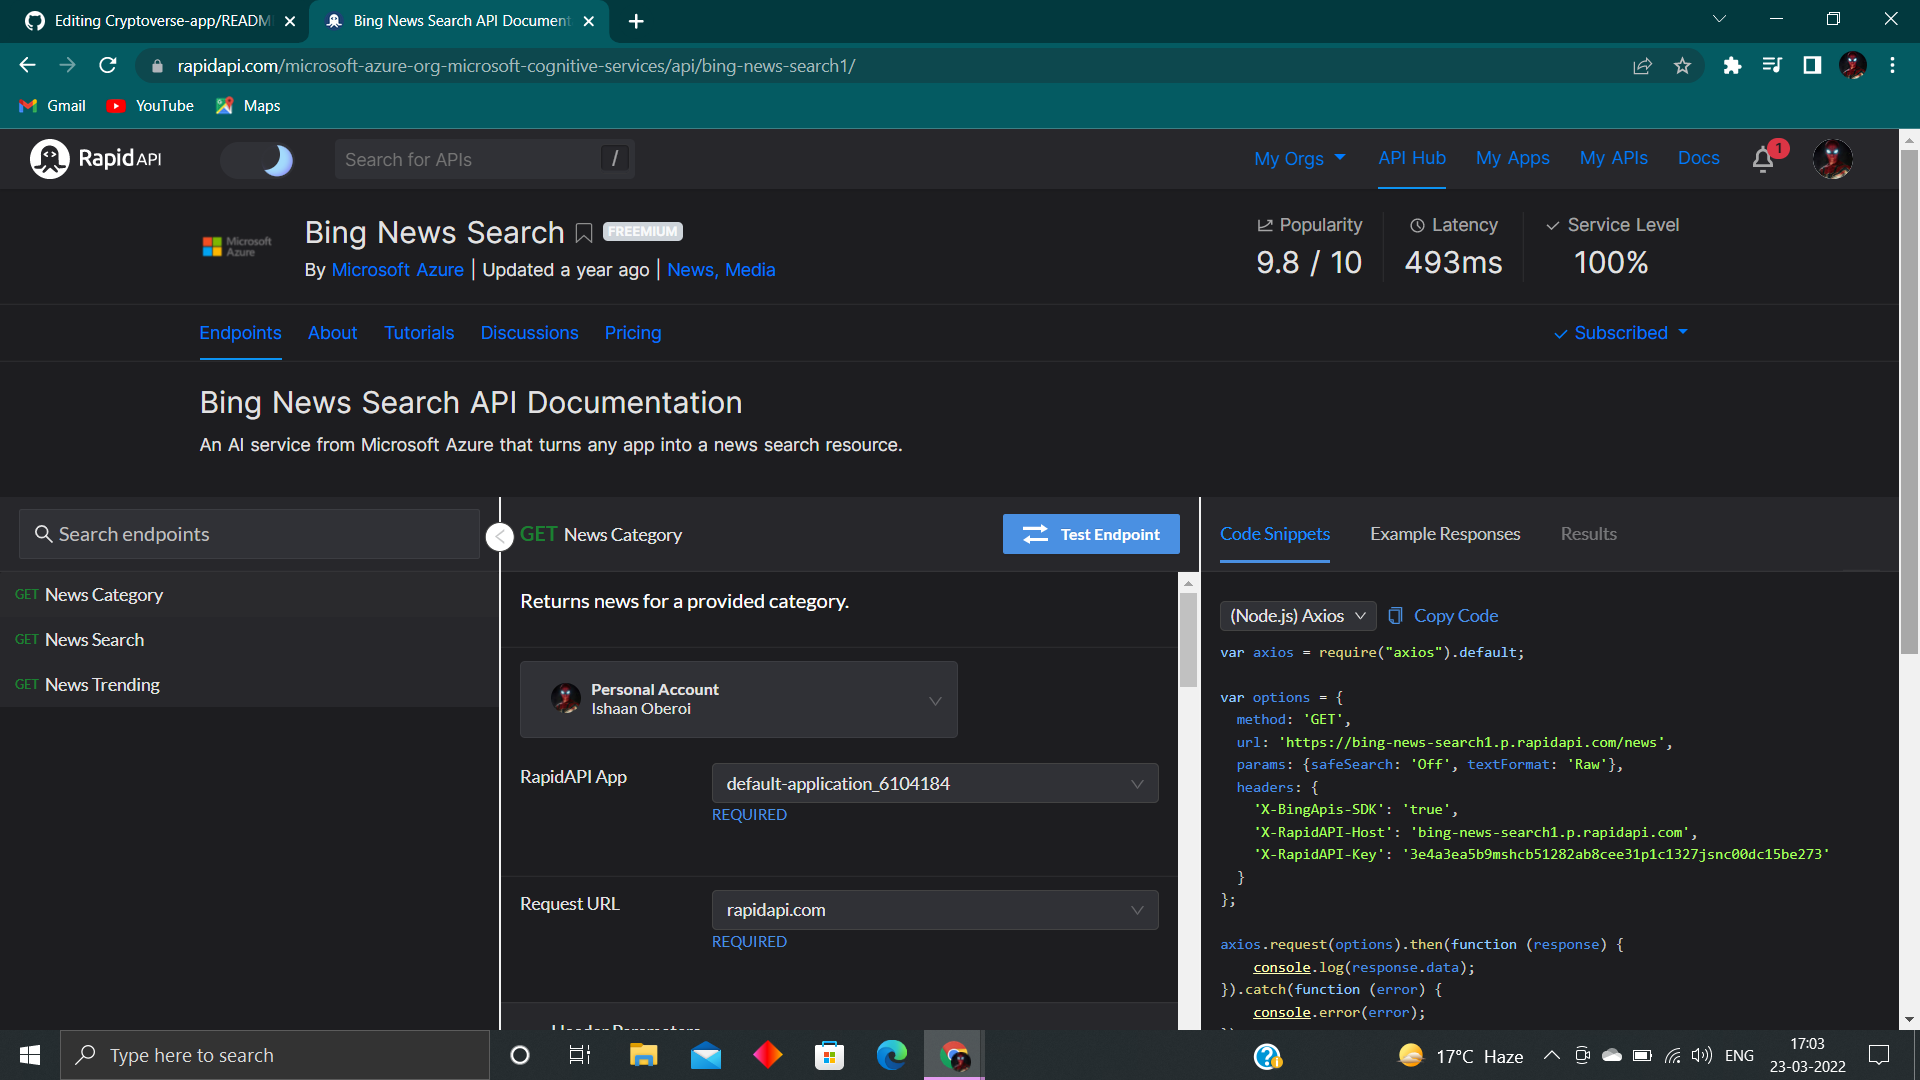
Task: Bookmark this tab with the star icon
Action: click(1682, 66)
